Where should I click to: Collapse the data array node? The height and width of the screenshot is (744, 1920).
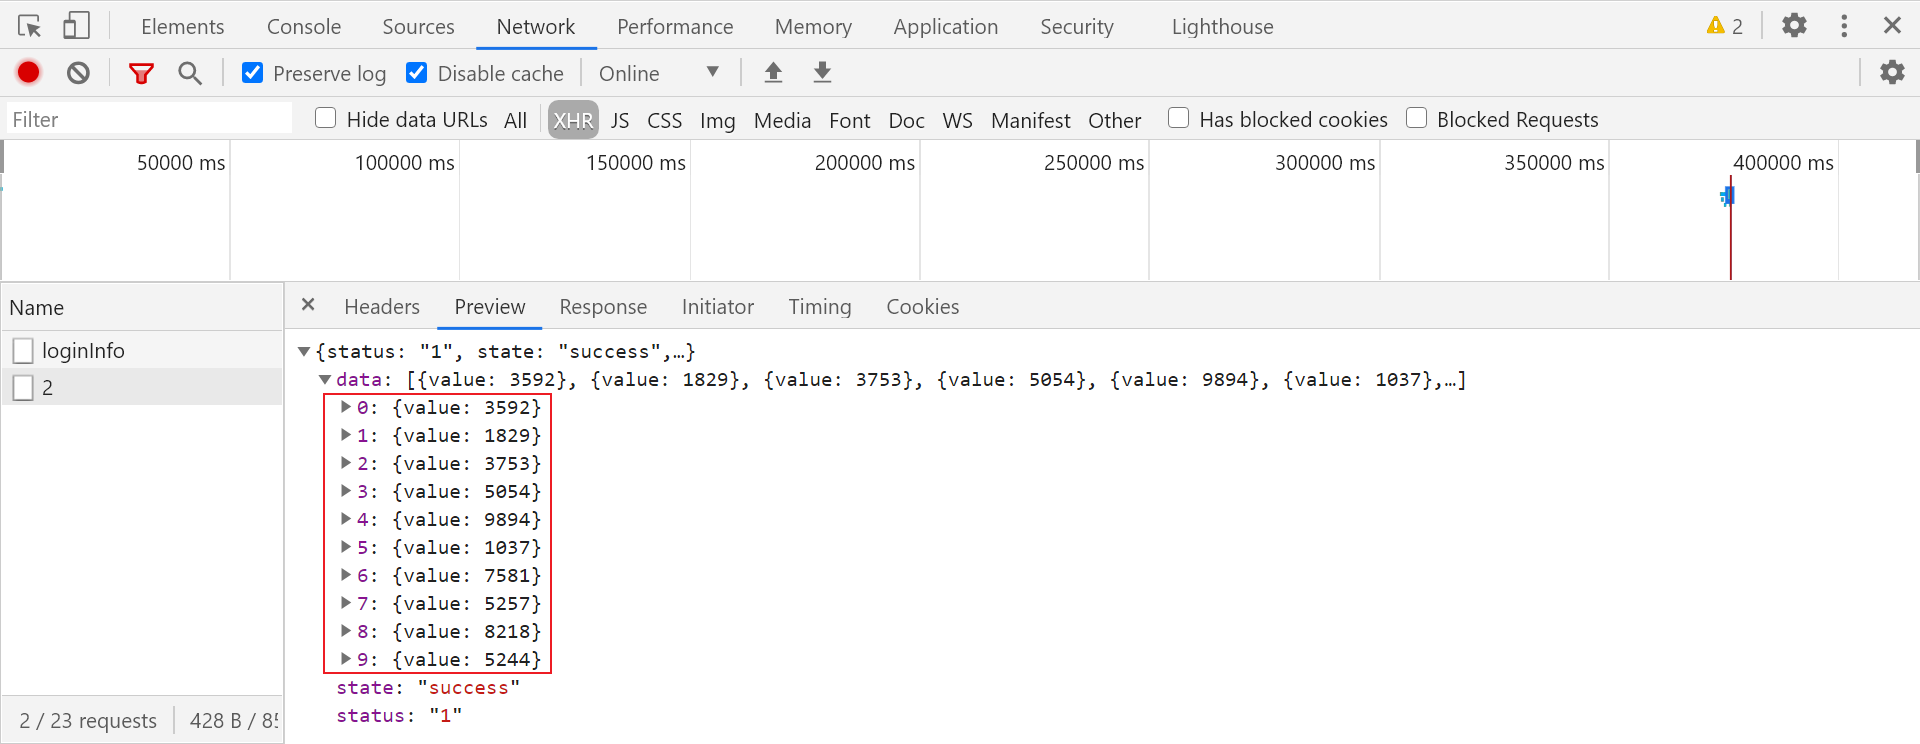325,380
